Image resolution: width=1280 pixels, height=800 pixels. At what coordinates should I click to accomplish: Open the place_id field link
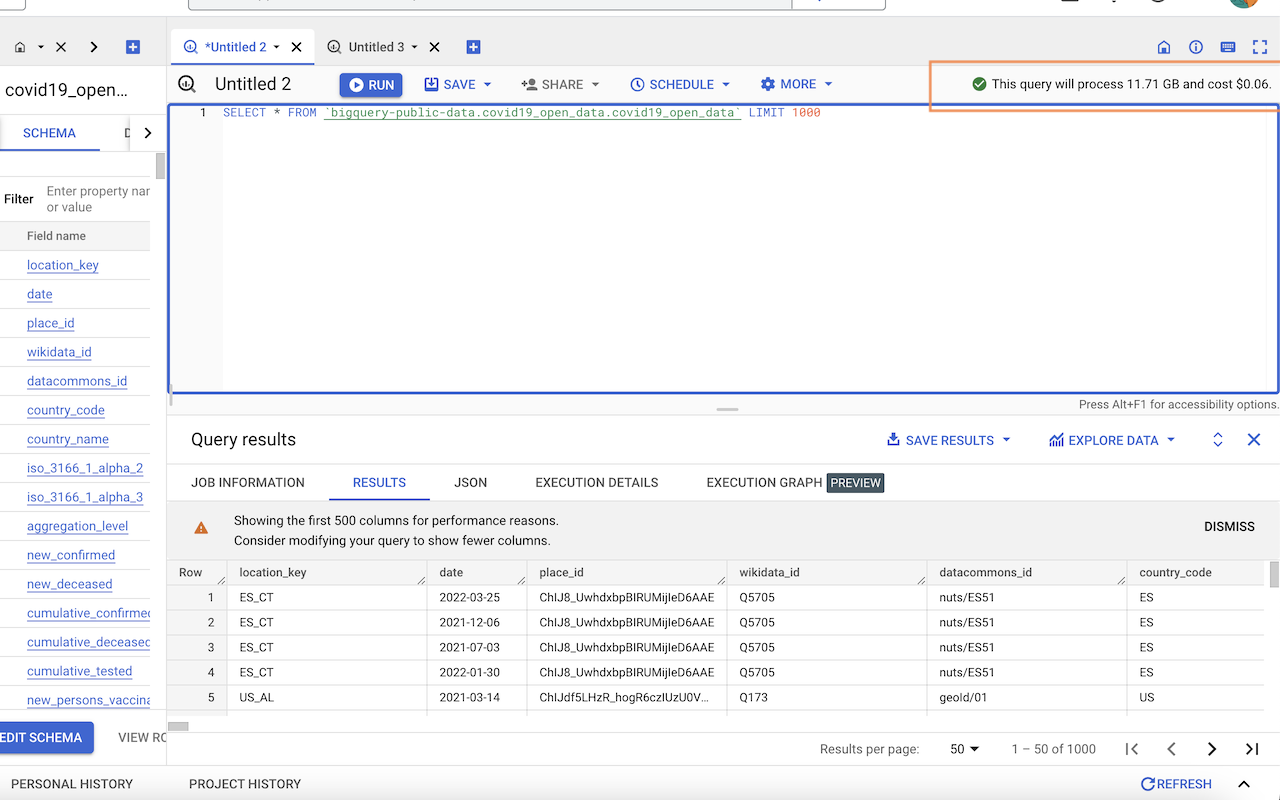(51, 323)
